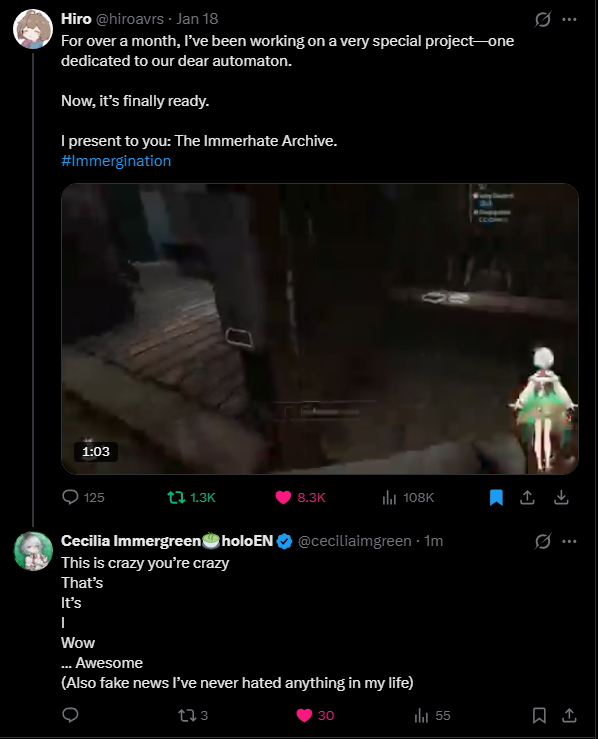The width and height of the screenshot is (598, 739).
Task: Open more options on Cecilia's reply
Action: click(569, 541)
